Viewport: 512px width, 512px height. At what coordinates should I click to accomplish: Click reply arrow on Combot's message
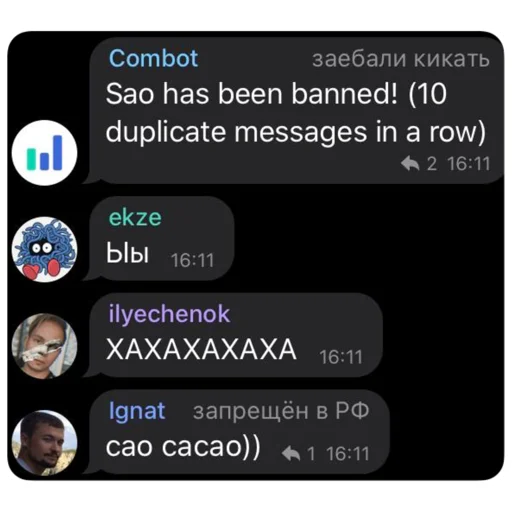(x=410, y=164)
